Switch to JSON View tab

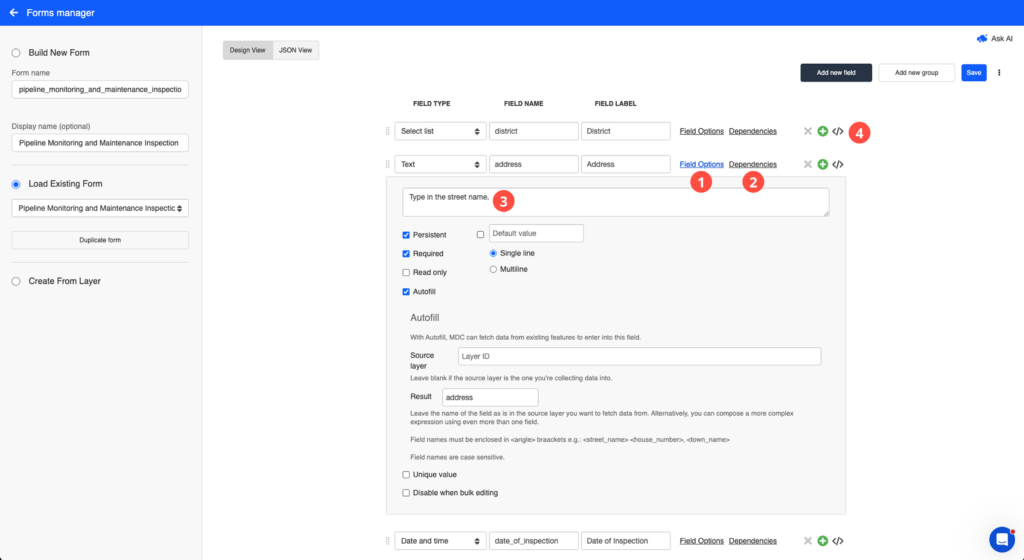[x=296, y=50]
